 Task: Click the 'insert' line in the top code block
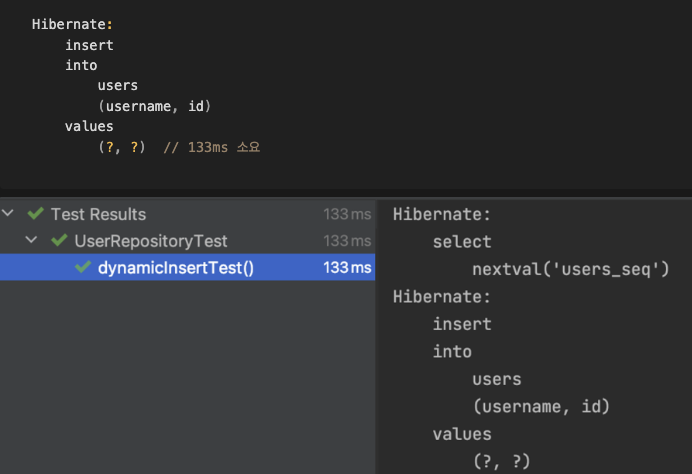[x=89, y=45]
